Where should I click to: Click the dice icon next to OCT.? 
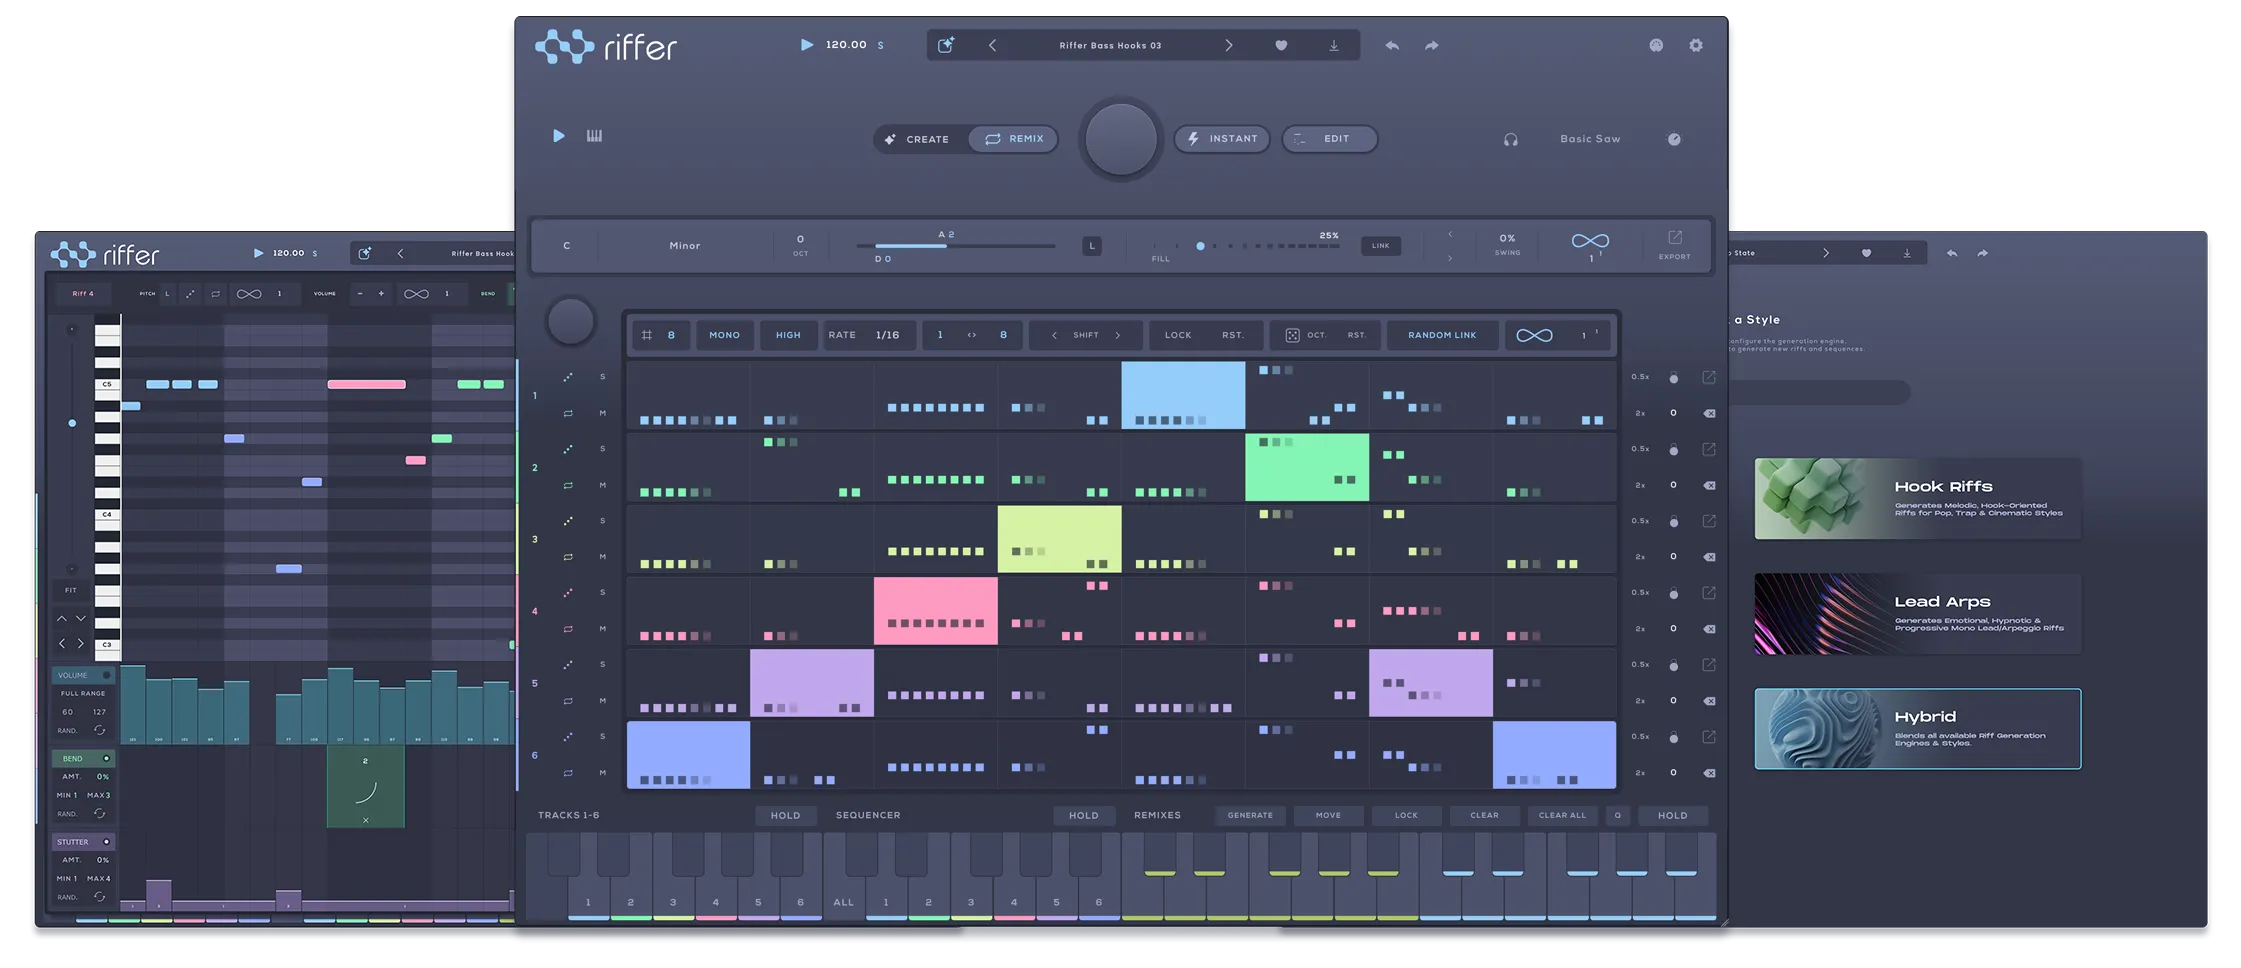pyautogui.click(x=1292, y=336)
